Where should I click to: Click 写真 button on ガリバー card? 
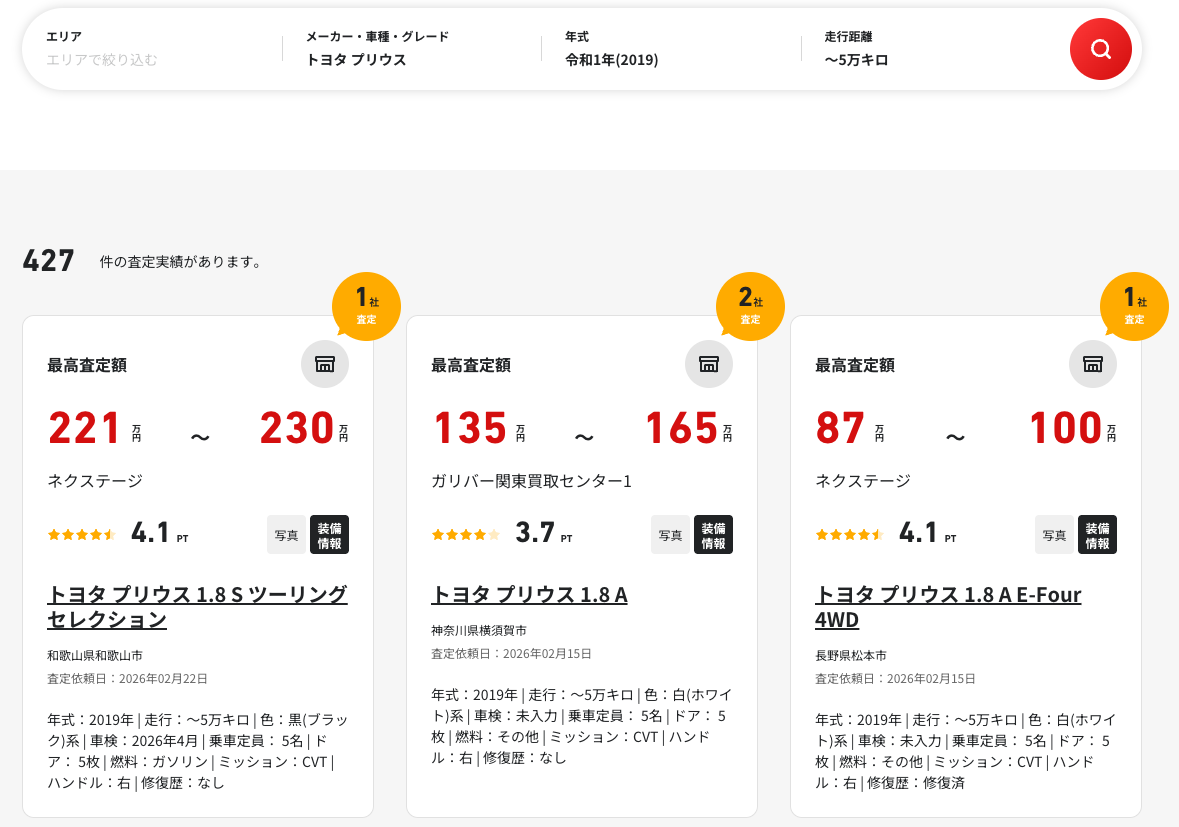(670, 535)
